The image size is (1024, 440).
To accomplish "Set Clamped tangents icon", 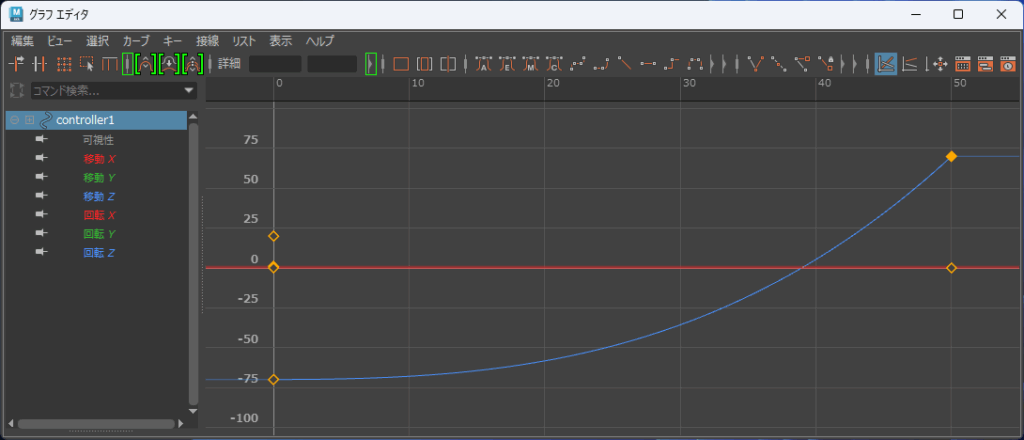I will (601, 64).
